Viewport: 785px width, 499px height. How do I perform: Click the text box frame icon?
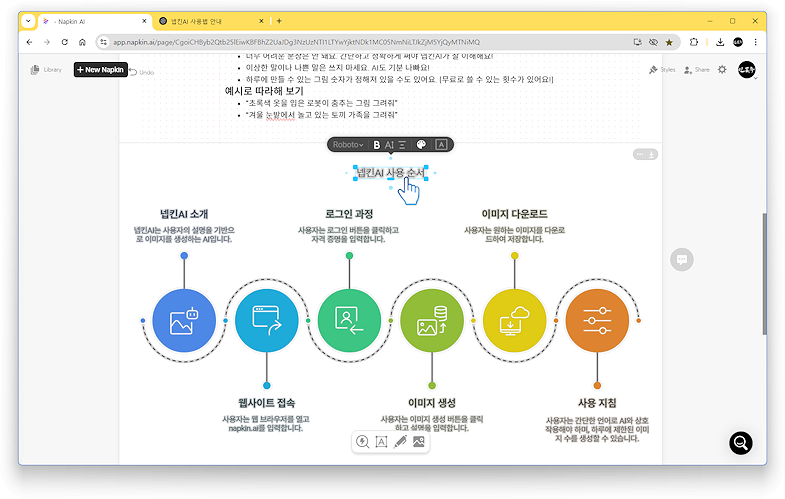441,145
